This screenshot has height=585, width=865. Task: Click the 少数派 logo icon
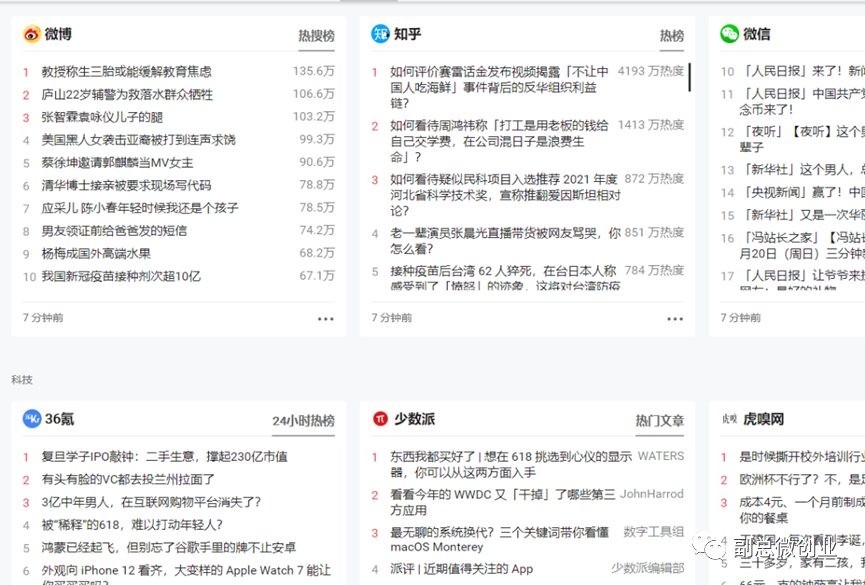tap(380, 419)
